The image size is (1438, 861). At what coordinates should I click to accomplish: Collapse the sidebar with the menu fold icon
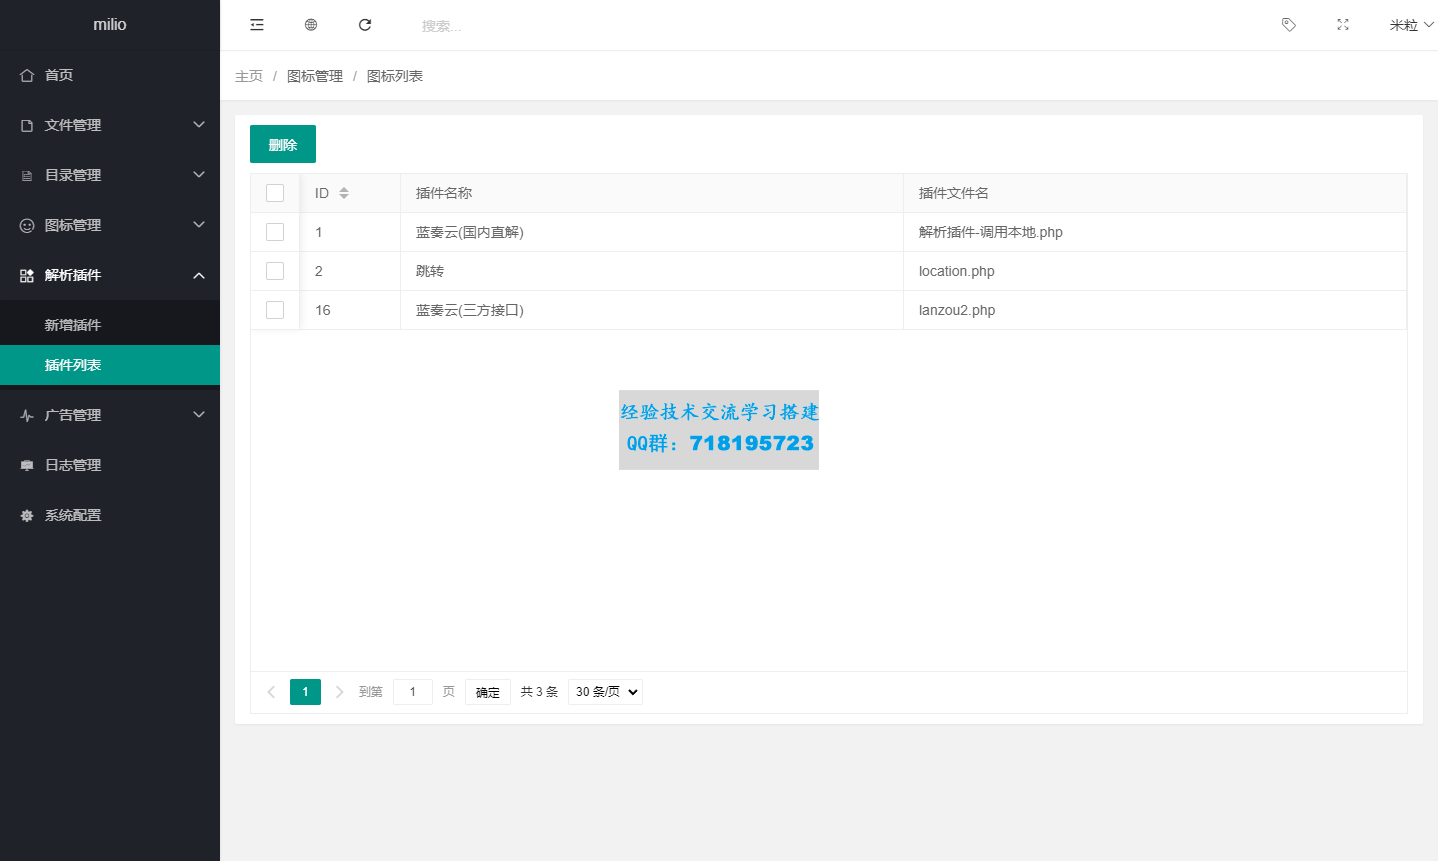pos(257,25)
